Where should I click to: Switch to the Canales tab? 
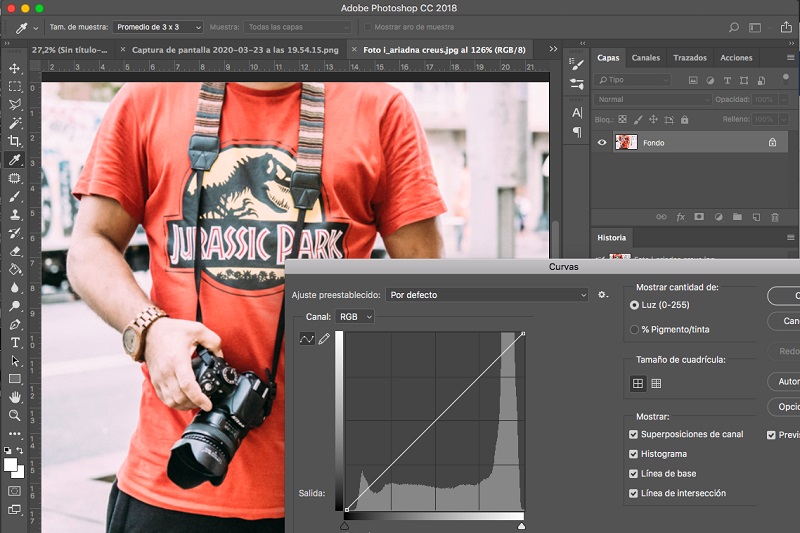[x=645, y=58]
